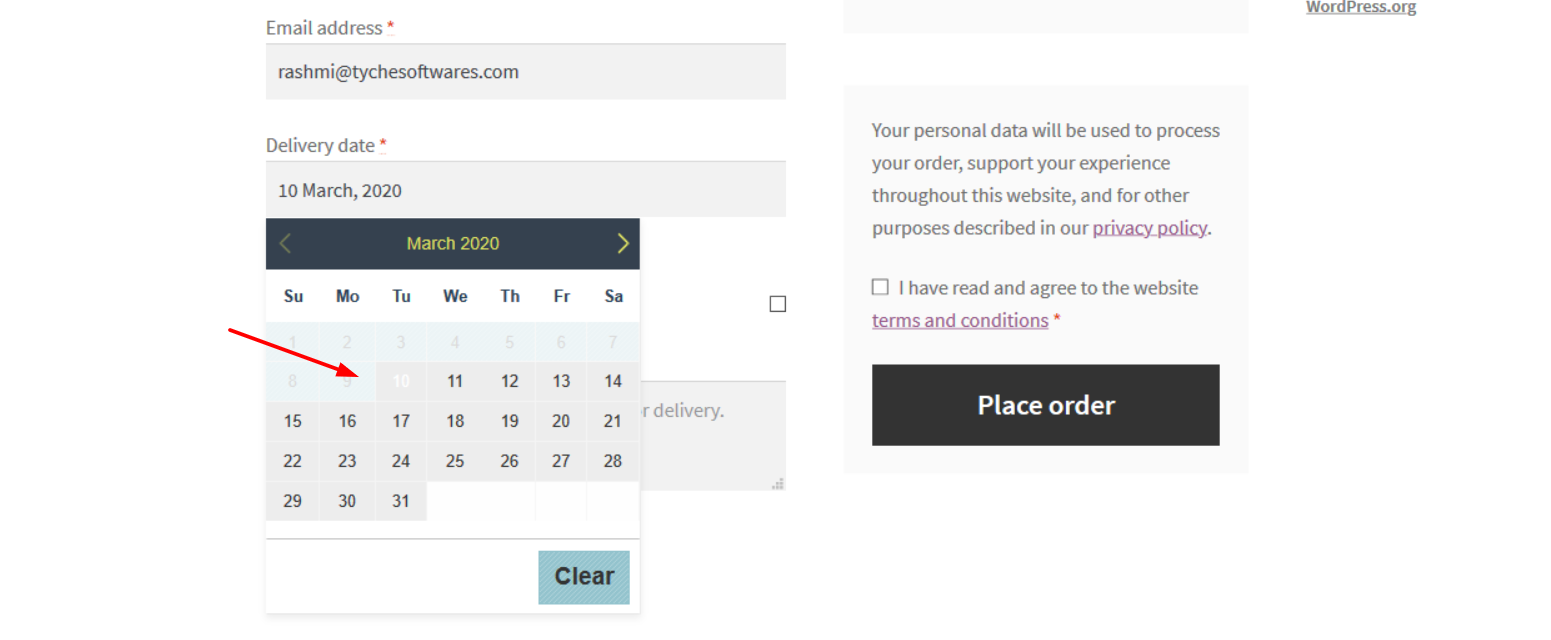1551x640 pixels.
Task: Open the privacy policy link
Action: pyautogui.click(x=1149, y=227)
